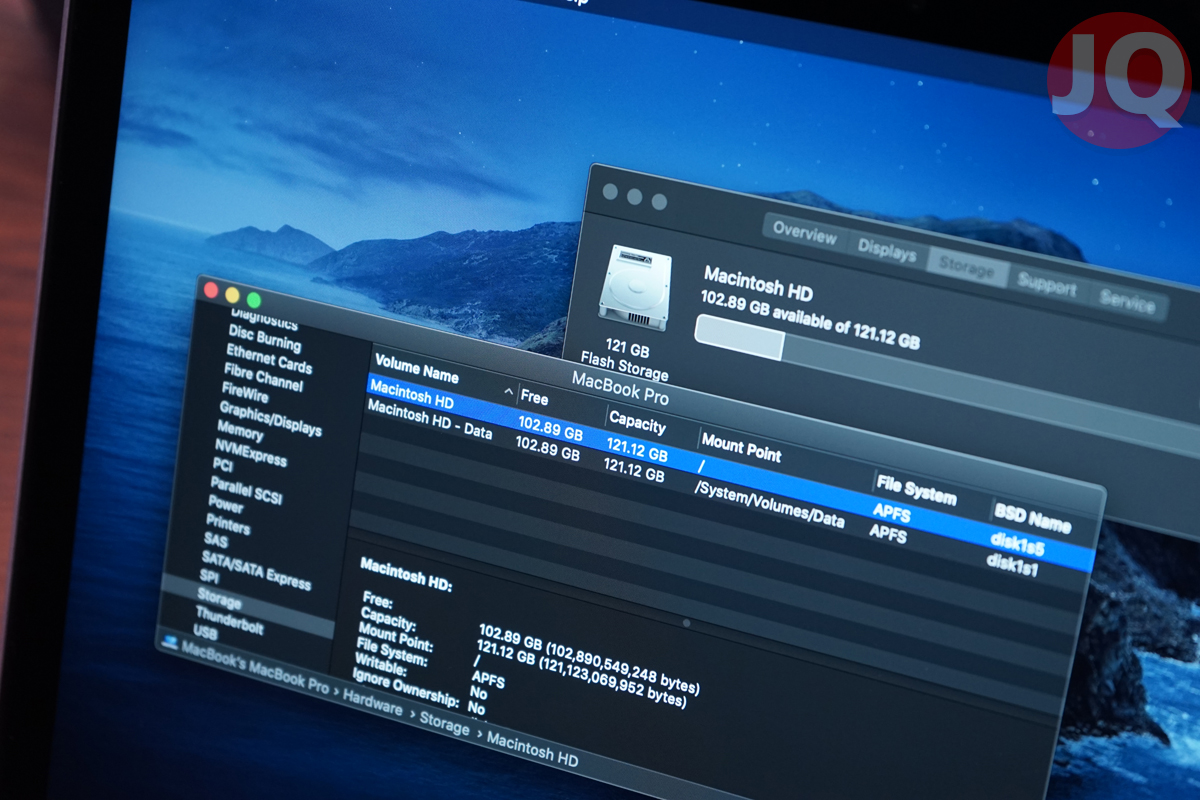Select SAS in the sidebar
Image resolution: width=1200 pixels, height=800 pixels.
[216, 540]
